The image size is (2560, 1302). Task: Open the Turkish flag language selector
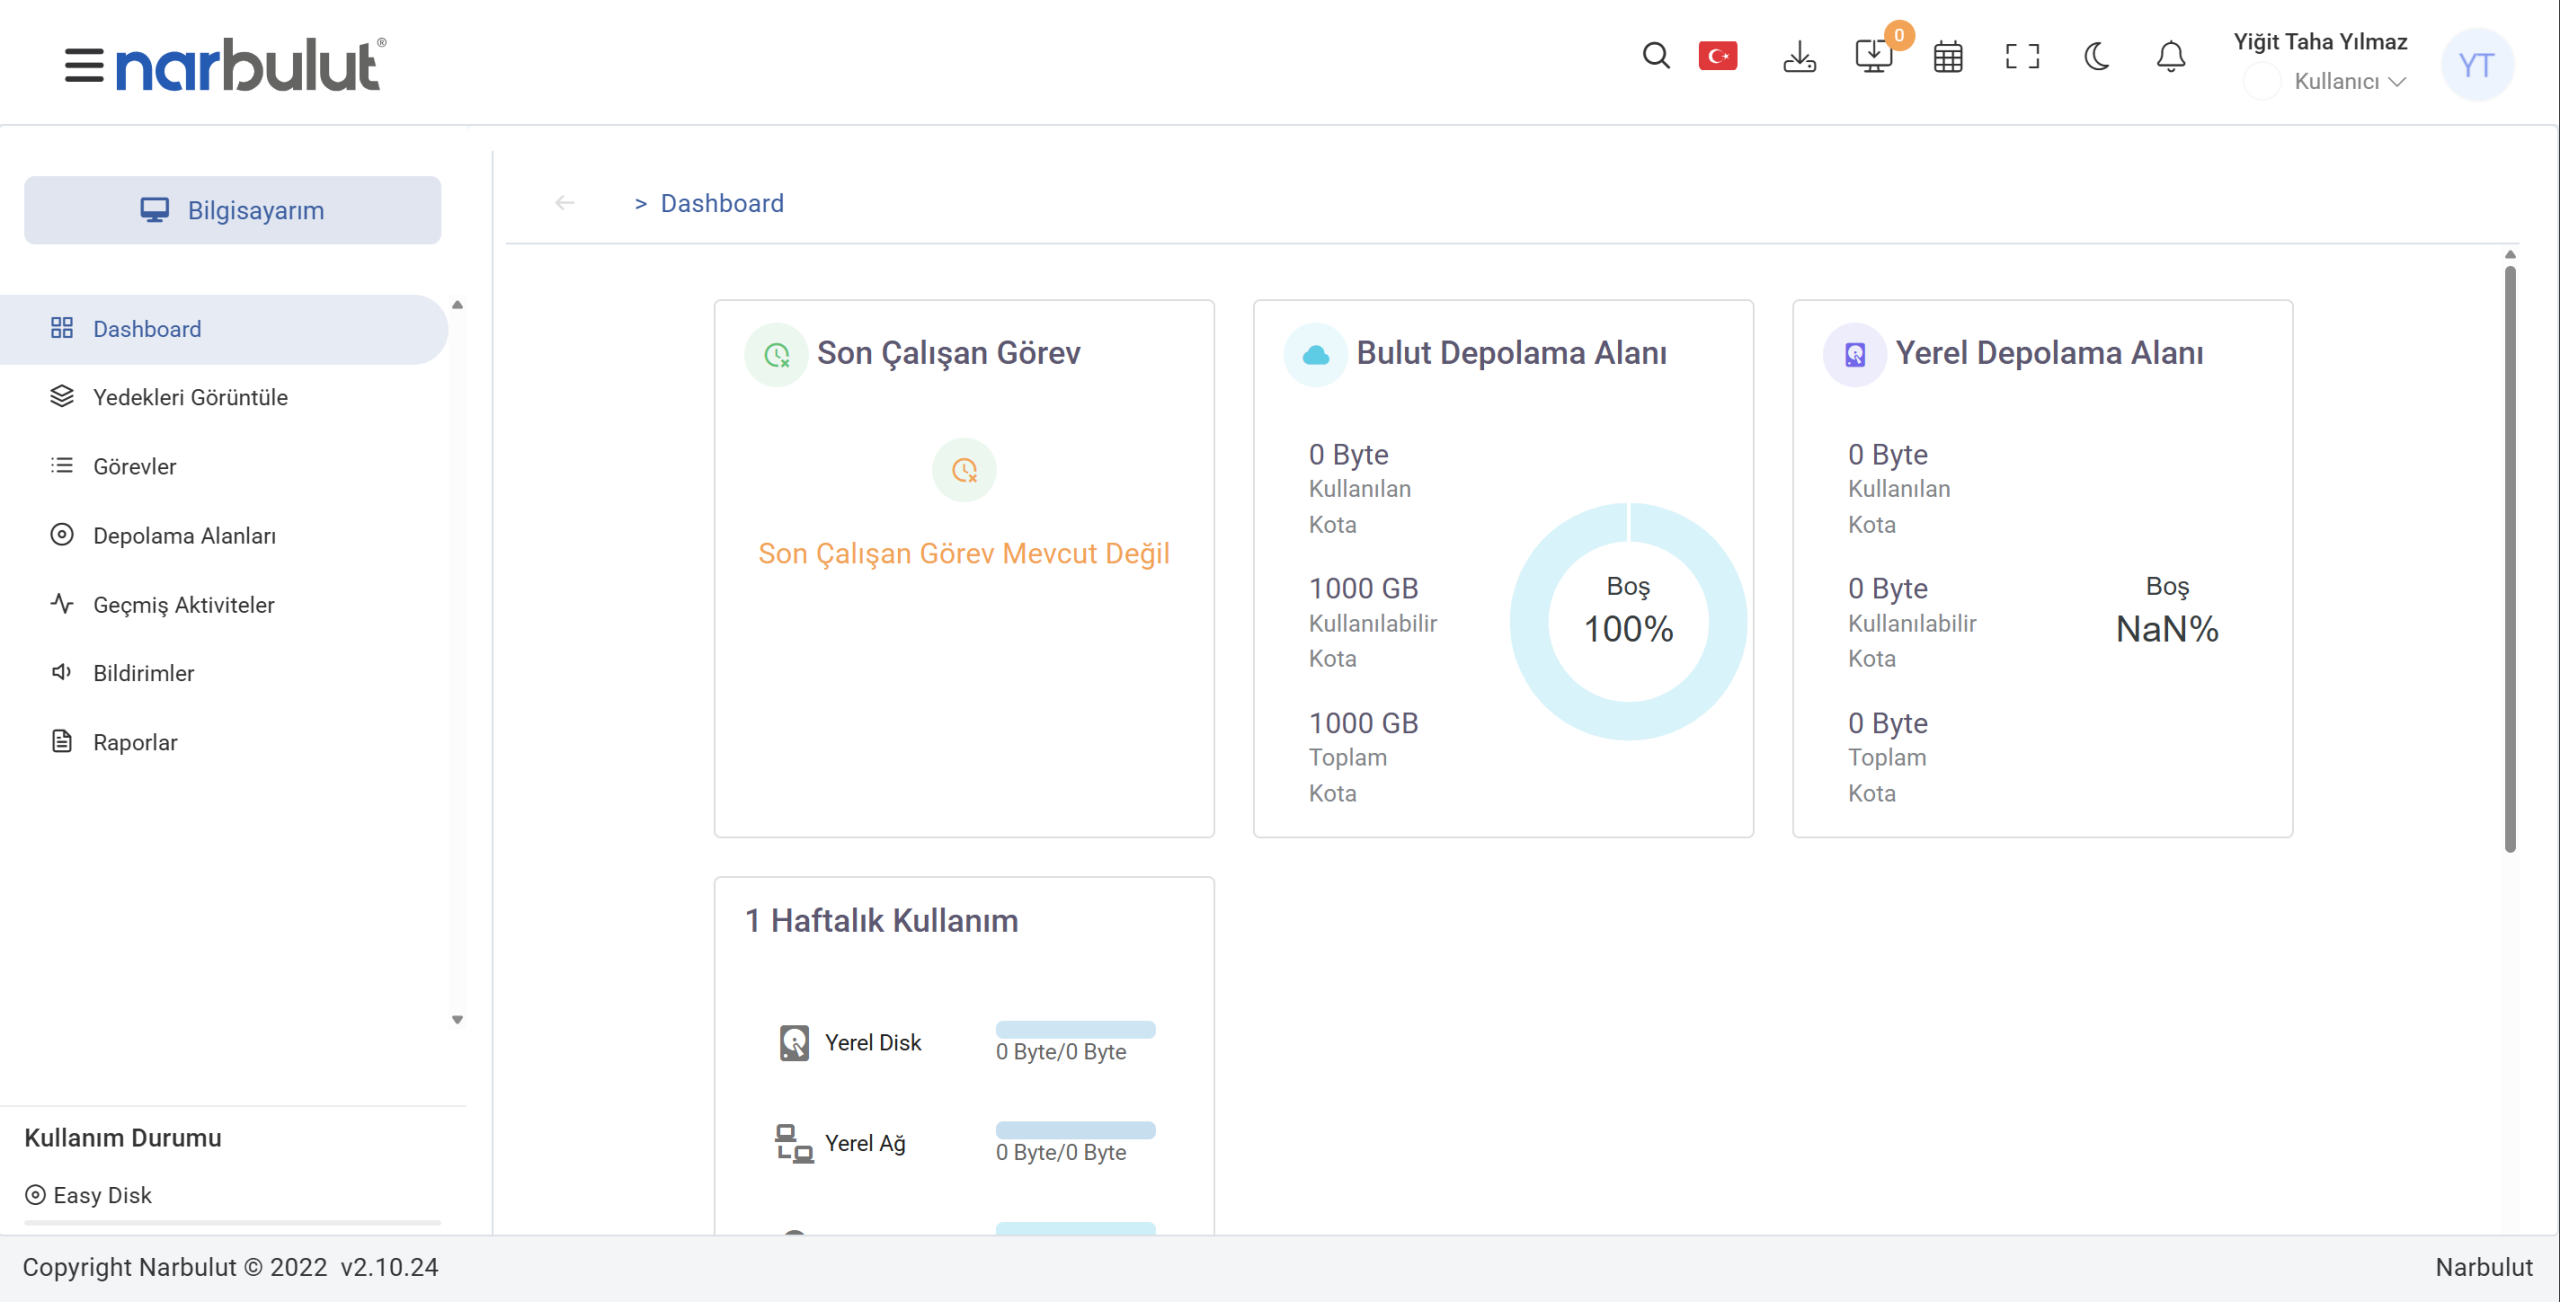(x=1718, y=56)
